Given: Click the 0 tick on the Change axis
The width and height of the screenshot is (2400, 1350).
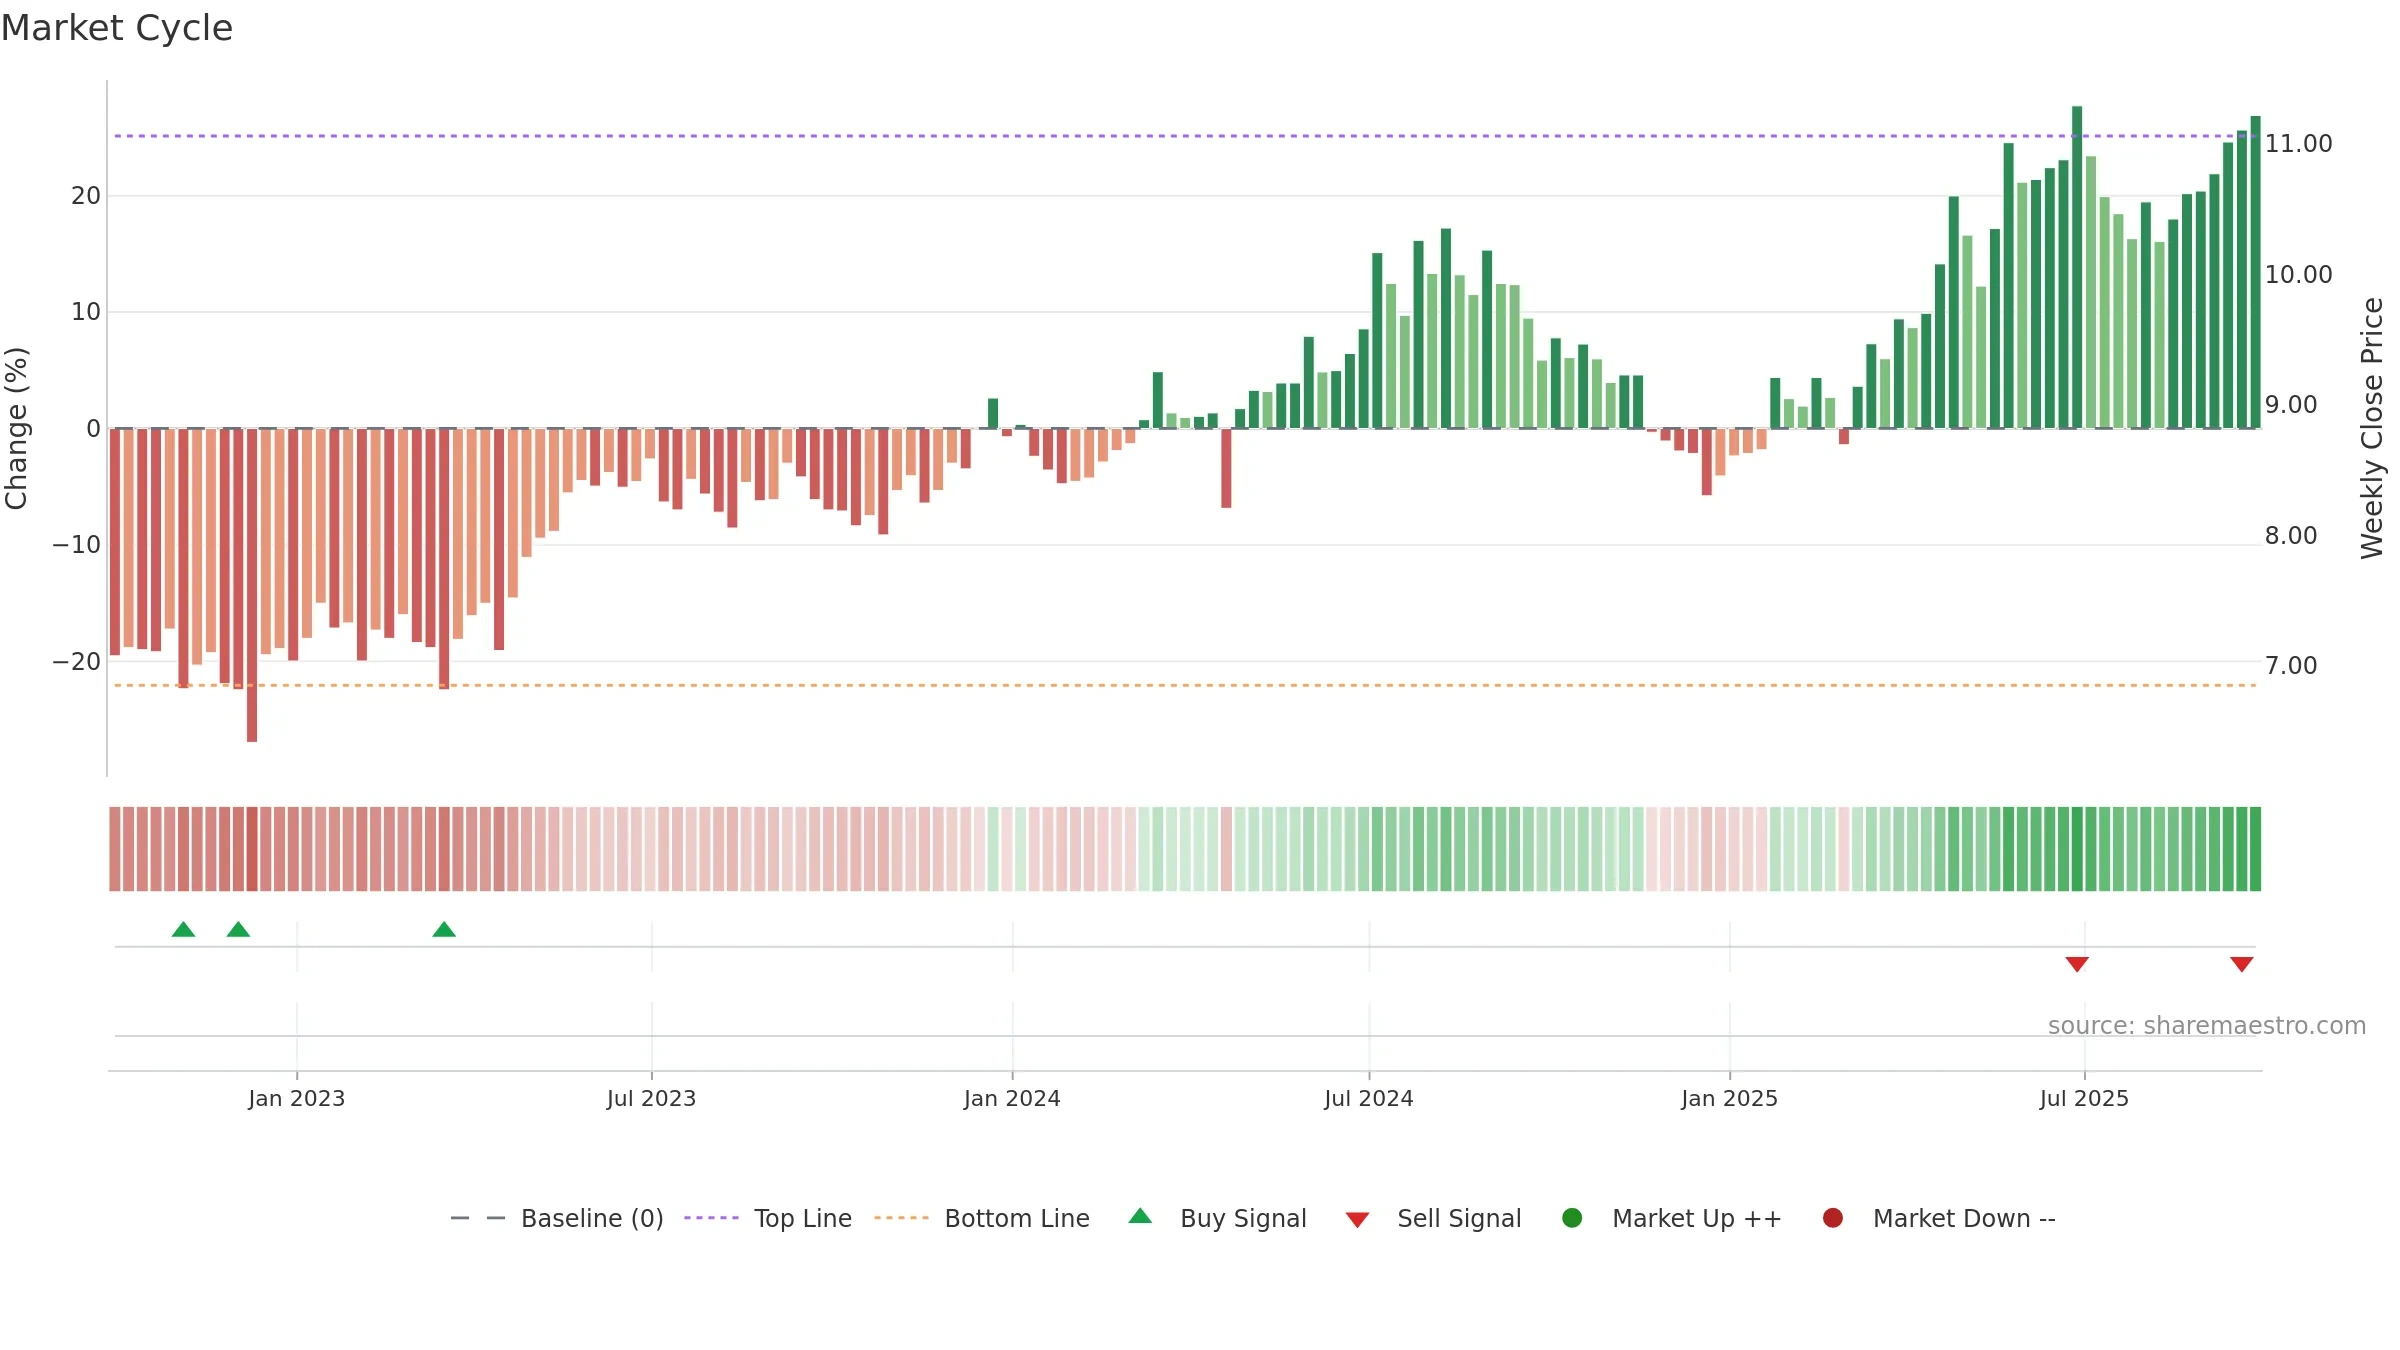Looking at the screenshot, I should tap(94, 429).
